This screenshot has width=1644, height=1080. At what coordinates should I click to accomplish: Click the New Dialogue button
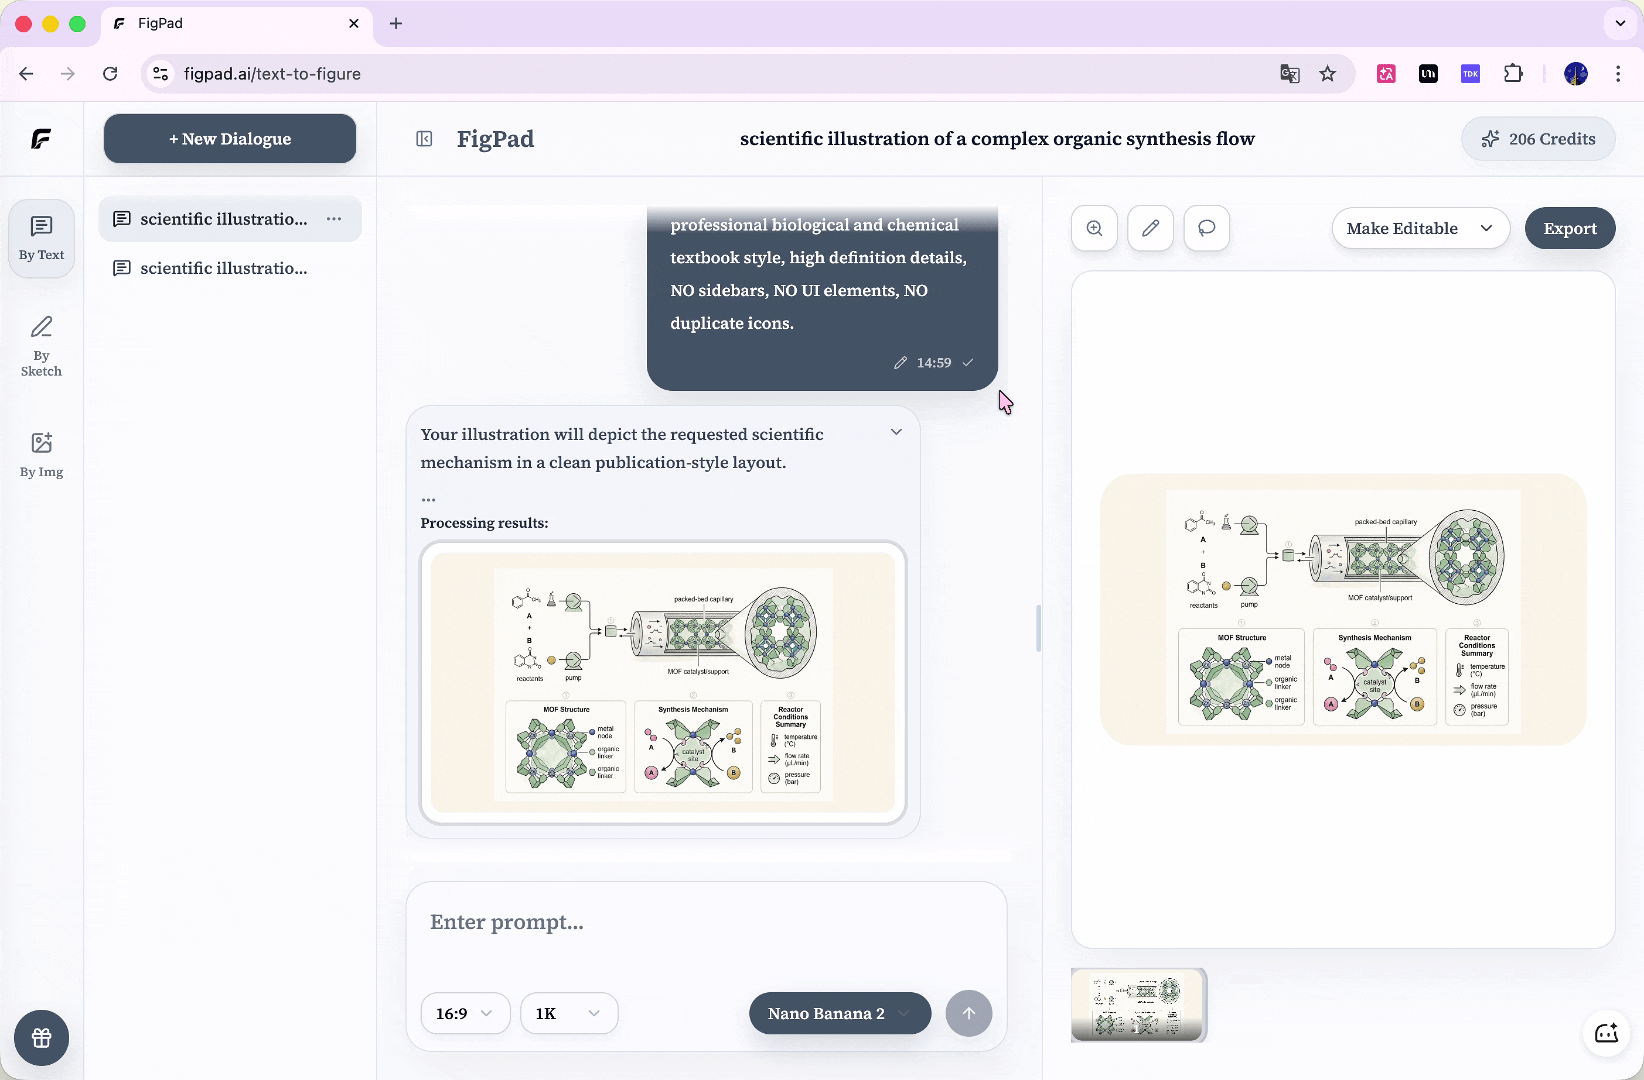[x=230, y=139]
